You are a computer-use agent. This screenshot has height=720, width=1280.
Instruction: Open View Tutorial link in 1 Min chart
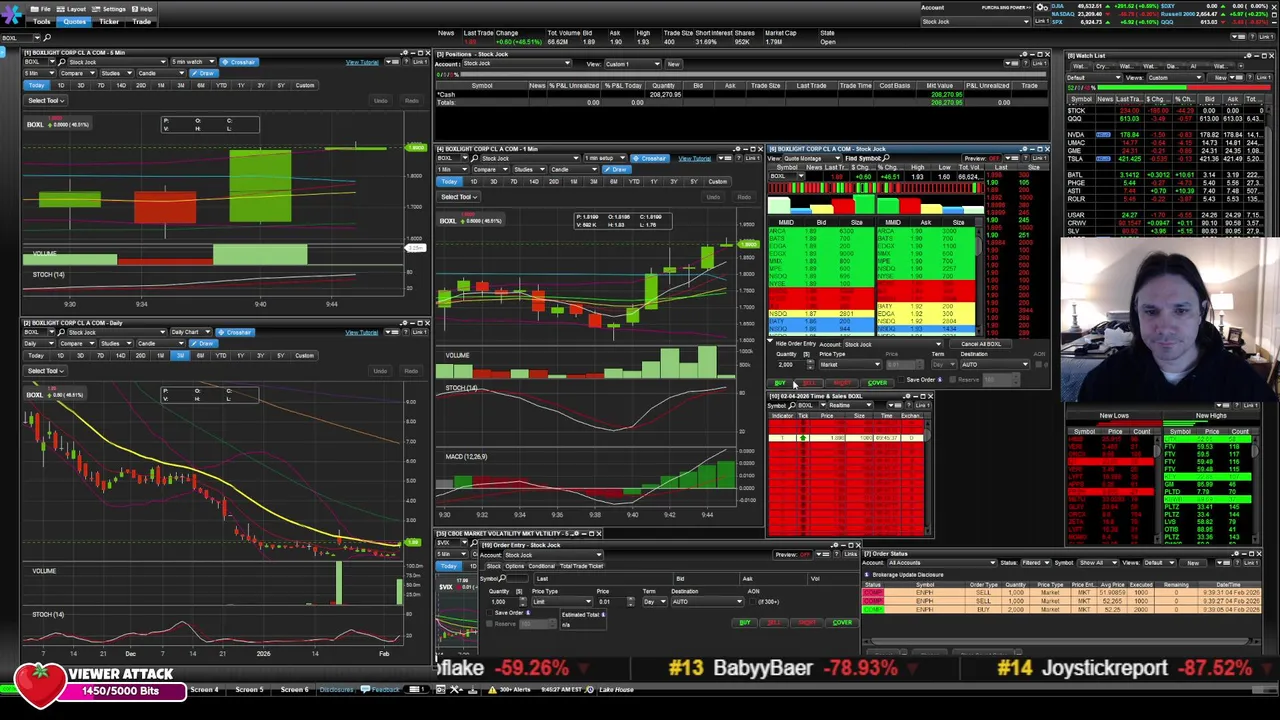click(694, 158)
